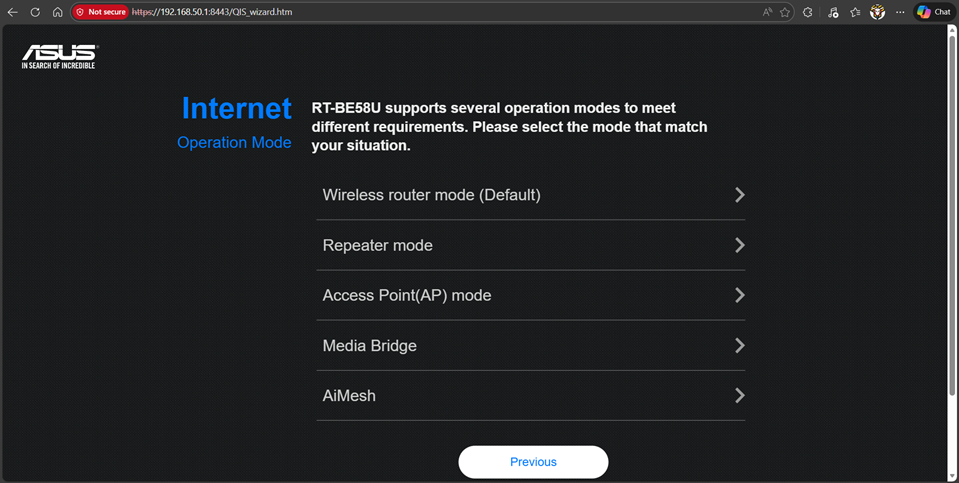Screen dimensions: 959x483
Task: Click the Previous button
Action: pos(533,462)
